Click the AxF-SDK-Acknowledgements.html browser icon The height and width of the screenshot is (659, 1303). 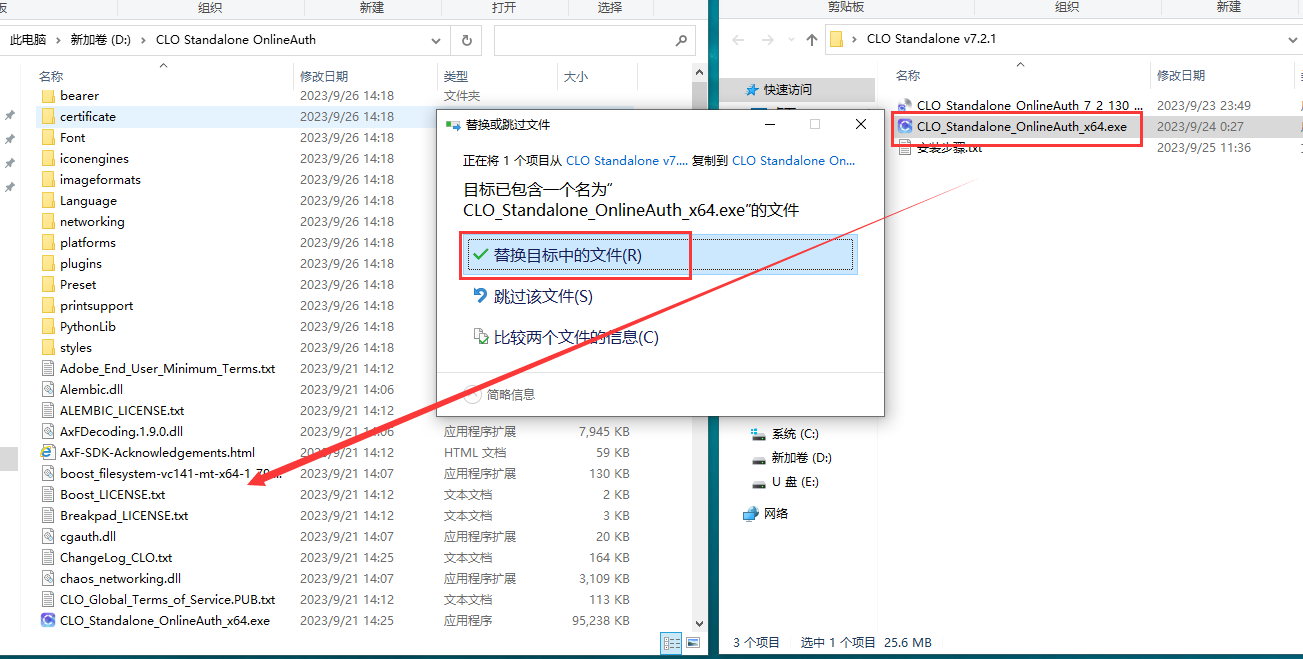tap(48, 453)
